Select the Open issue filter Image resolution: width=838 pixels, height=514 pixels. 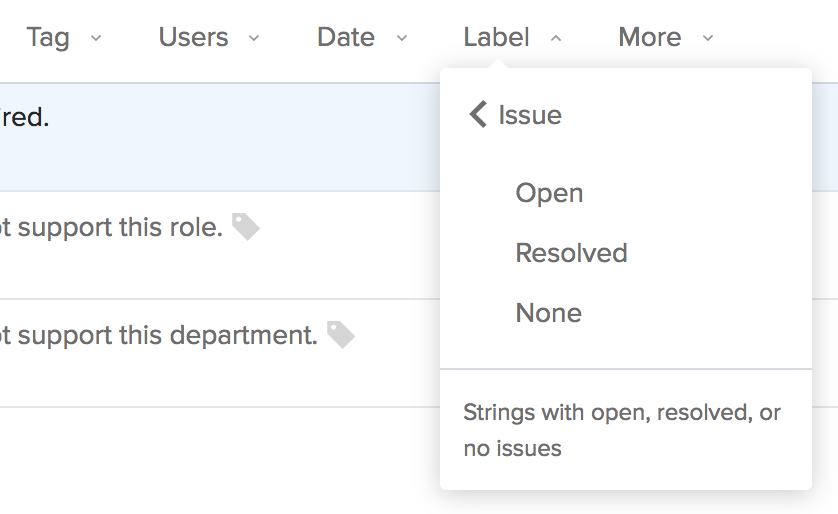coord(549,193)
